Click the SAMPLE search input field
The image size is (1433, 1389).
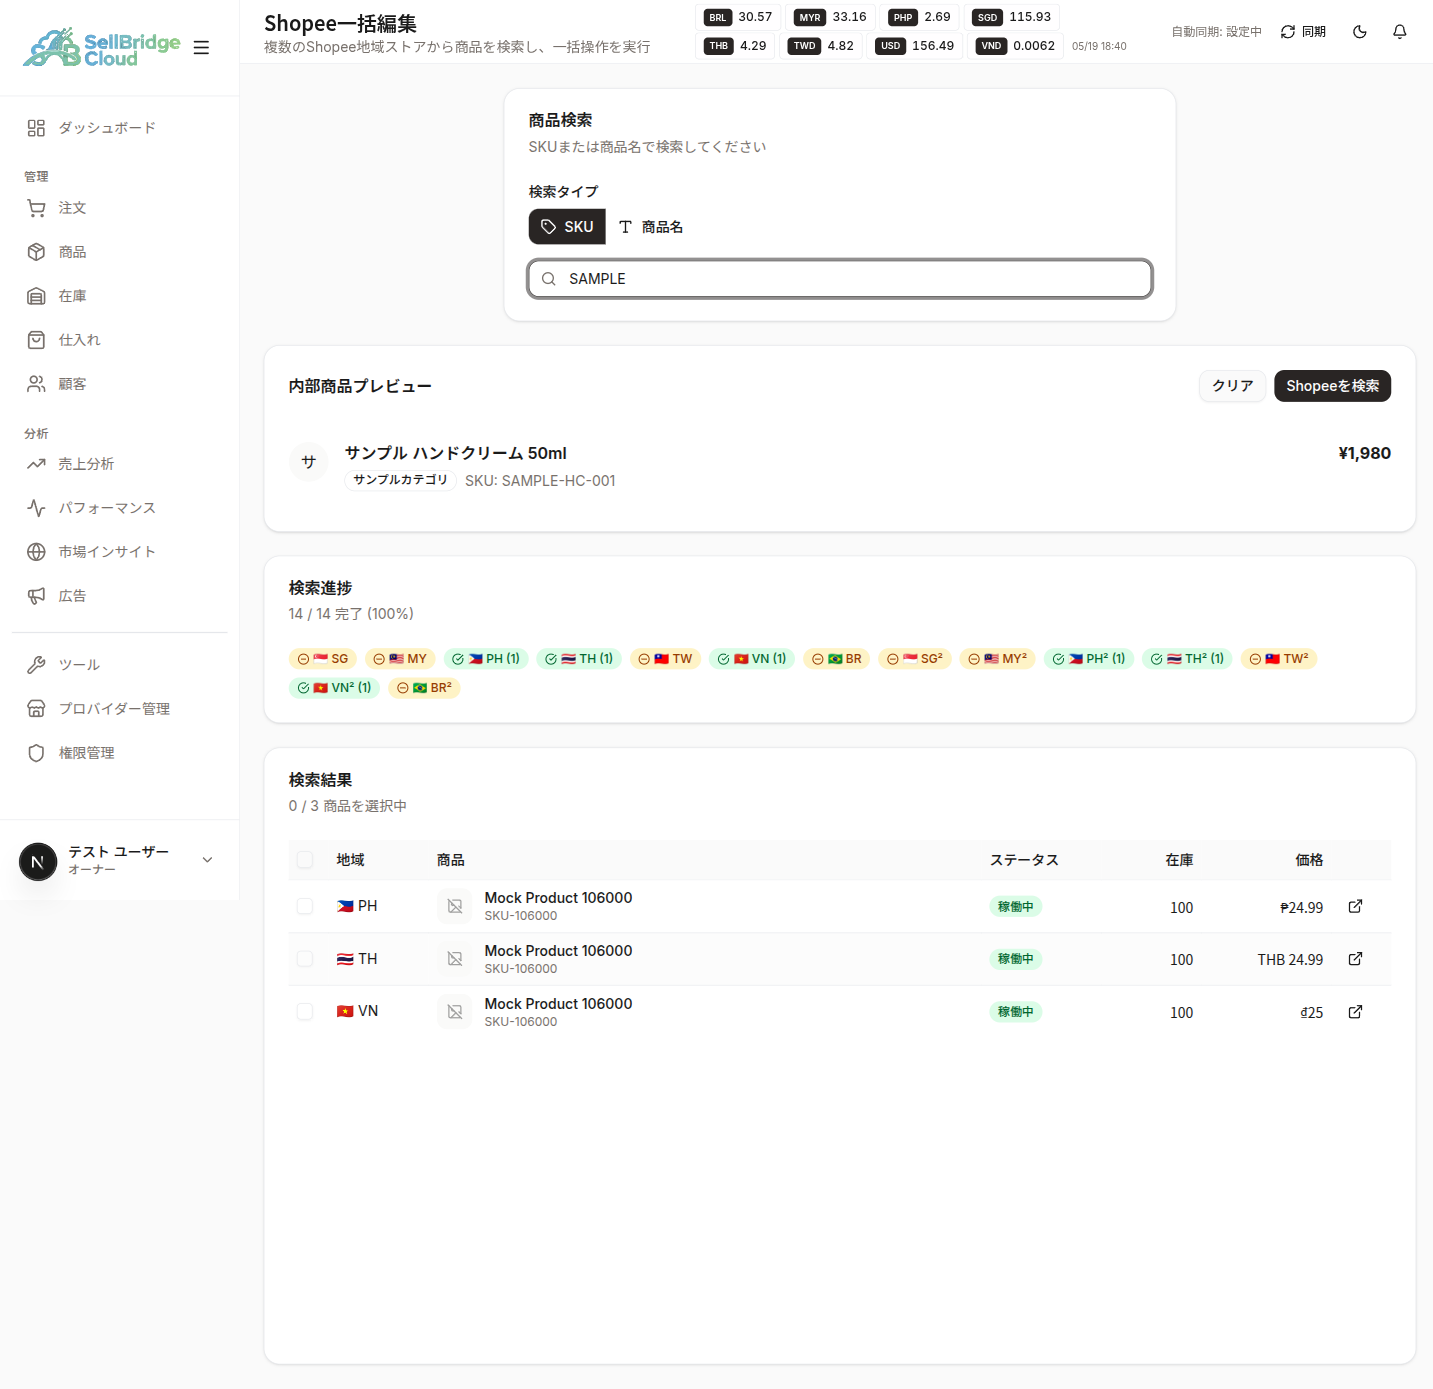[x=840, y=279]
